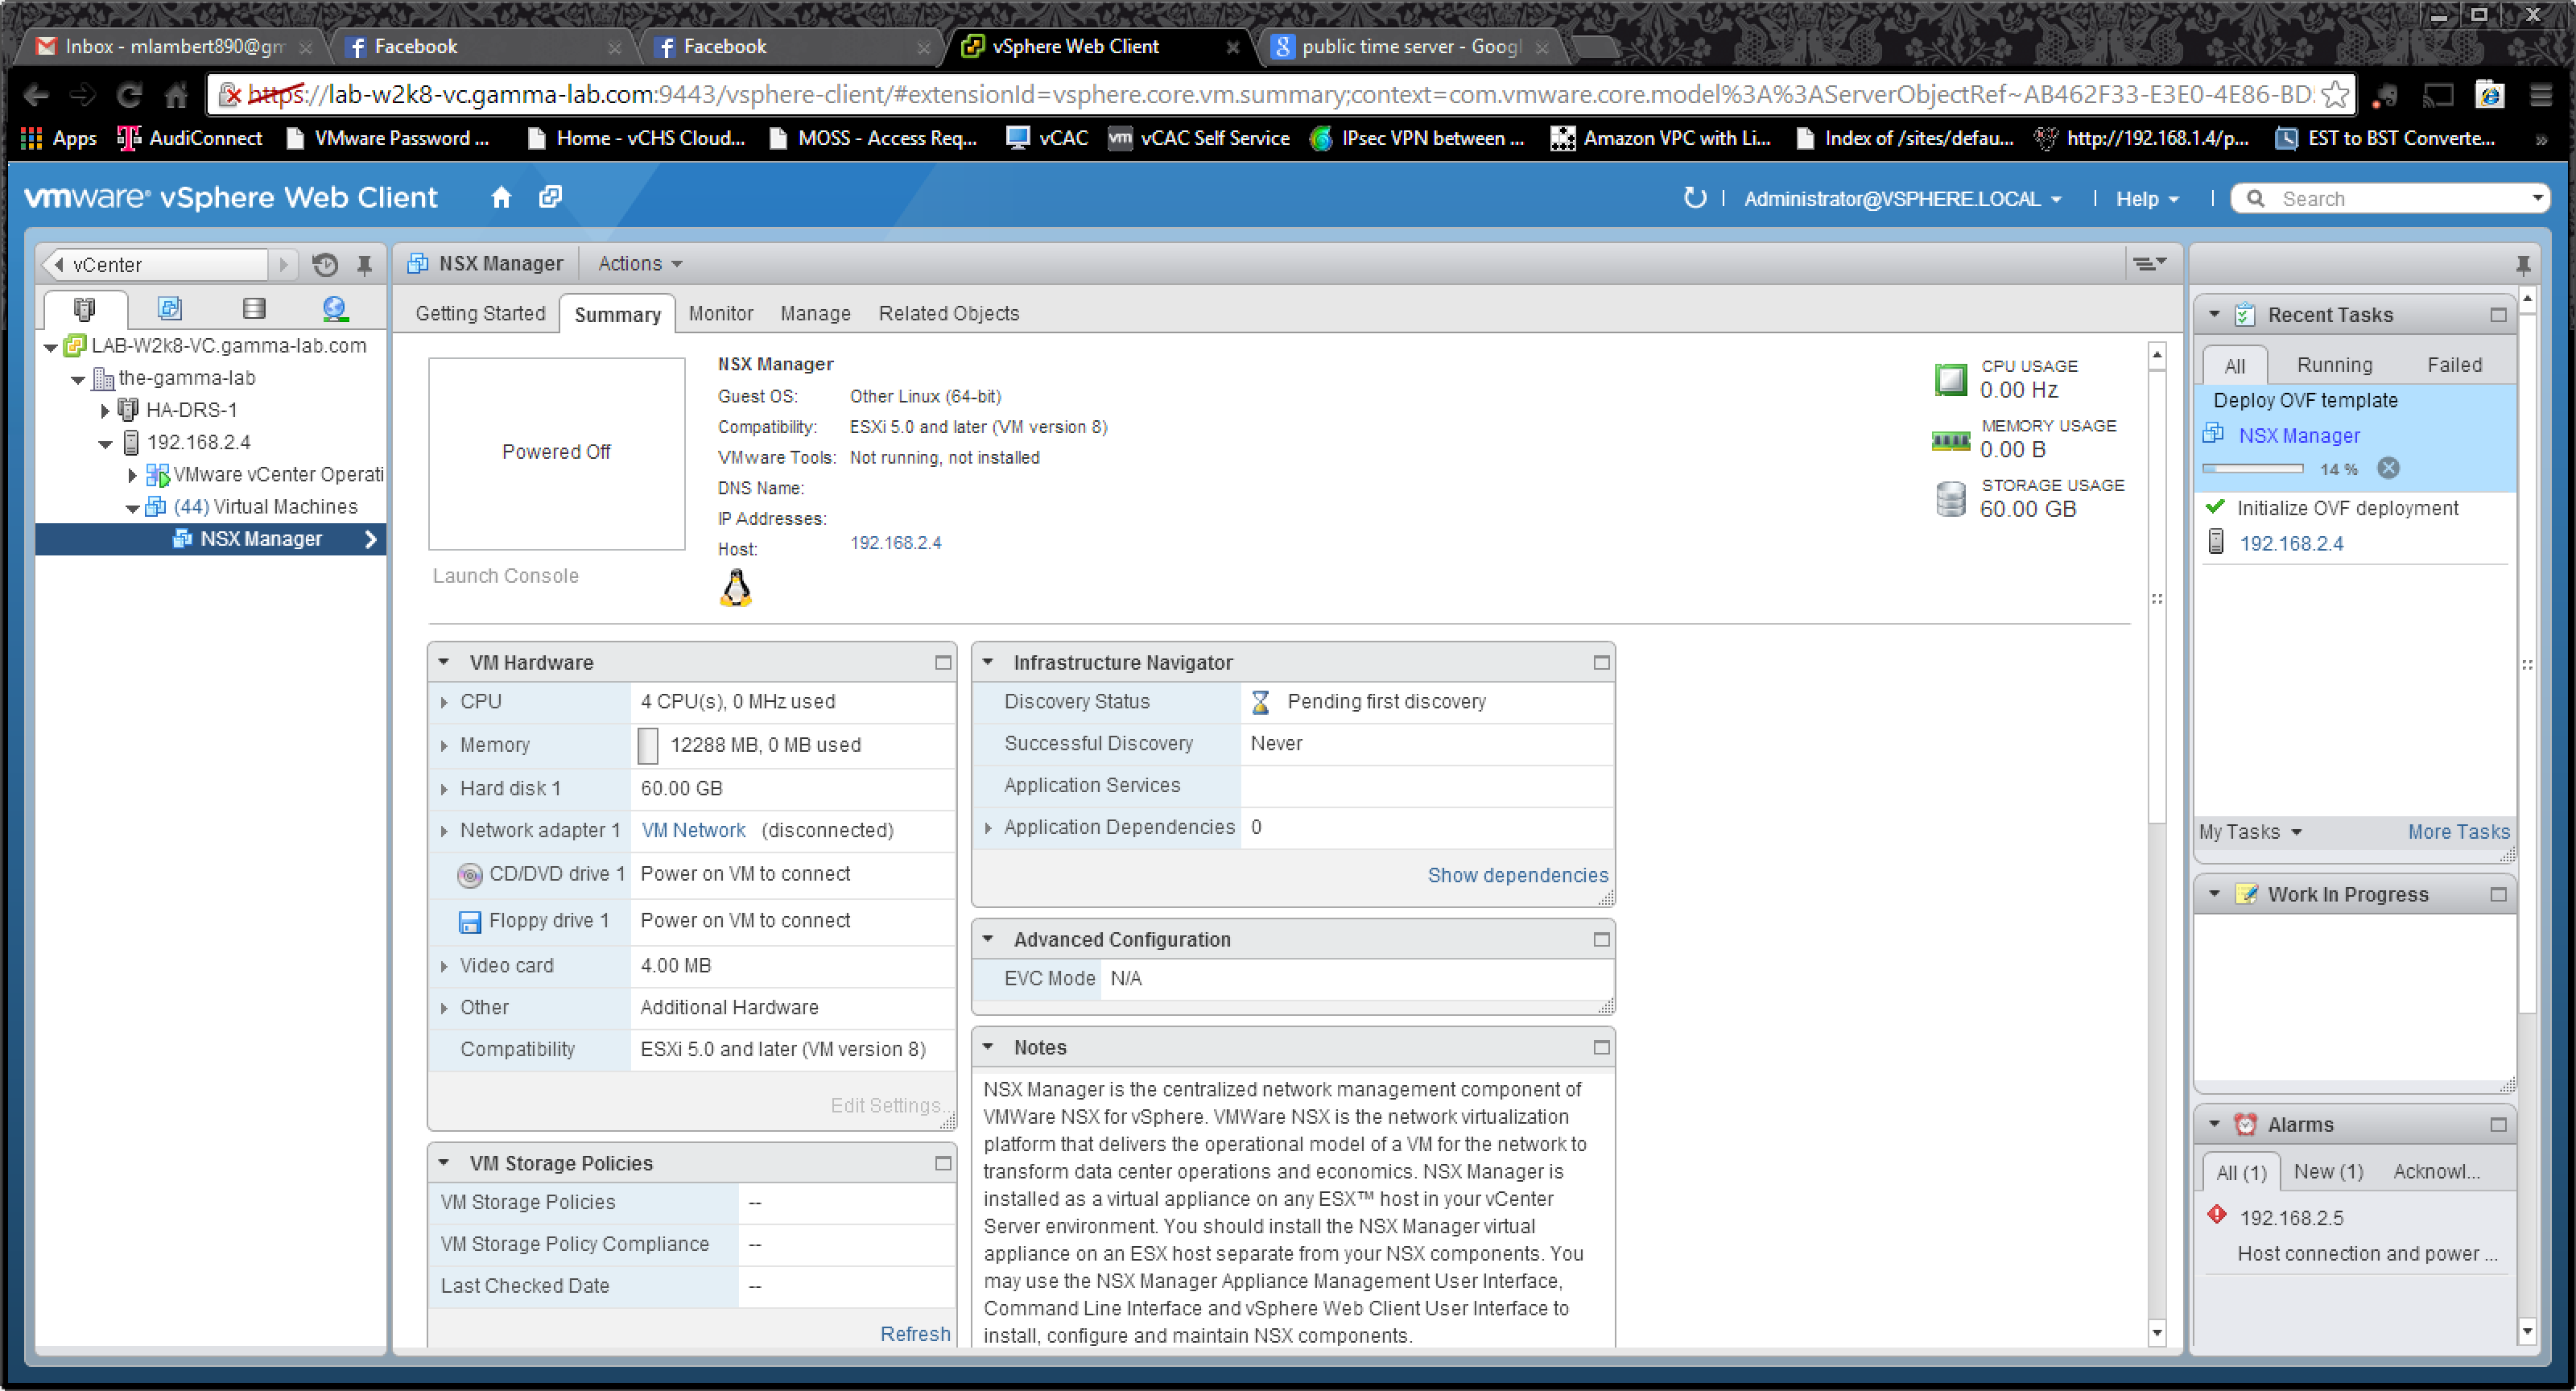Minimize the VM Hardware panel box
Image resolution: width=2576 pixels, height=1391 pixels.
[x=942, y=662]
